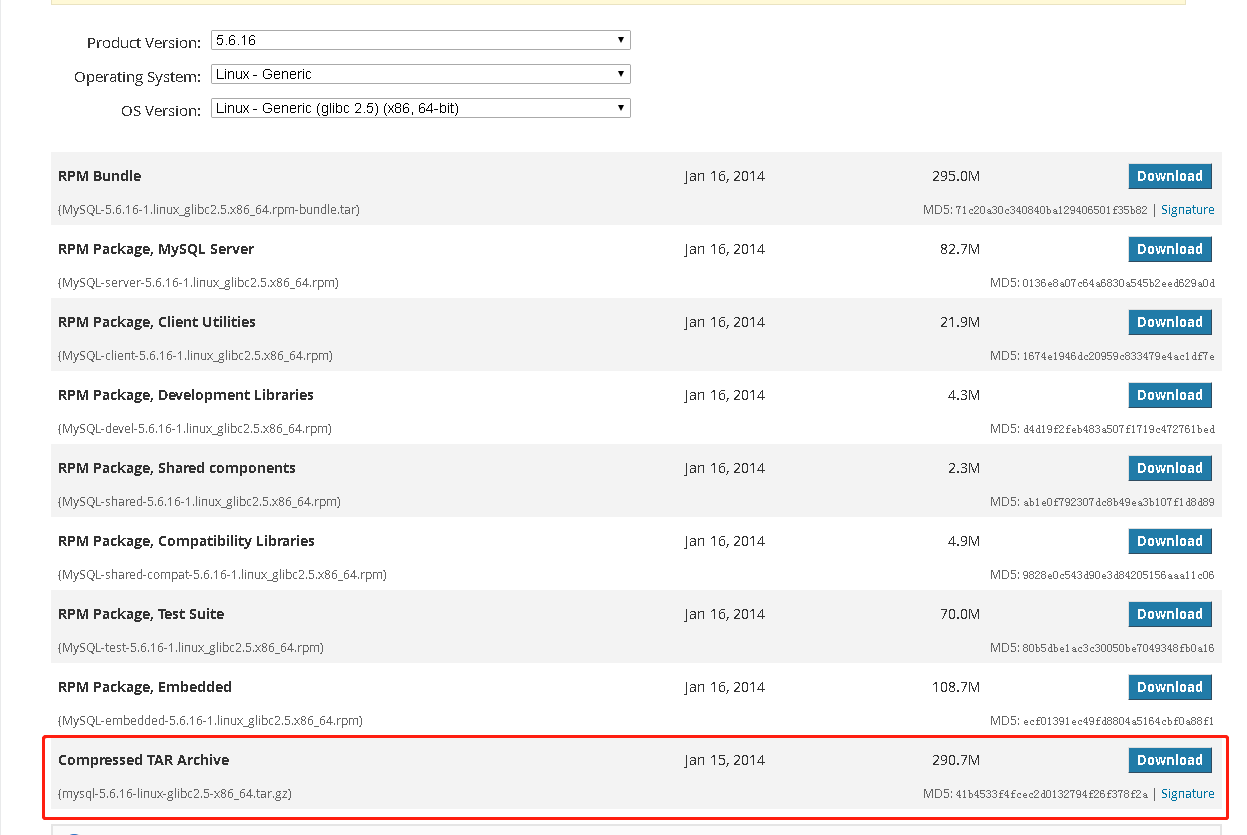Download RPM Package, Development Libraries
This screenshot has width=1247, height=835.
coord(1170,395)
